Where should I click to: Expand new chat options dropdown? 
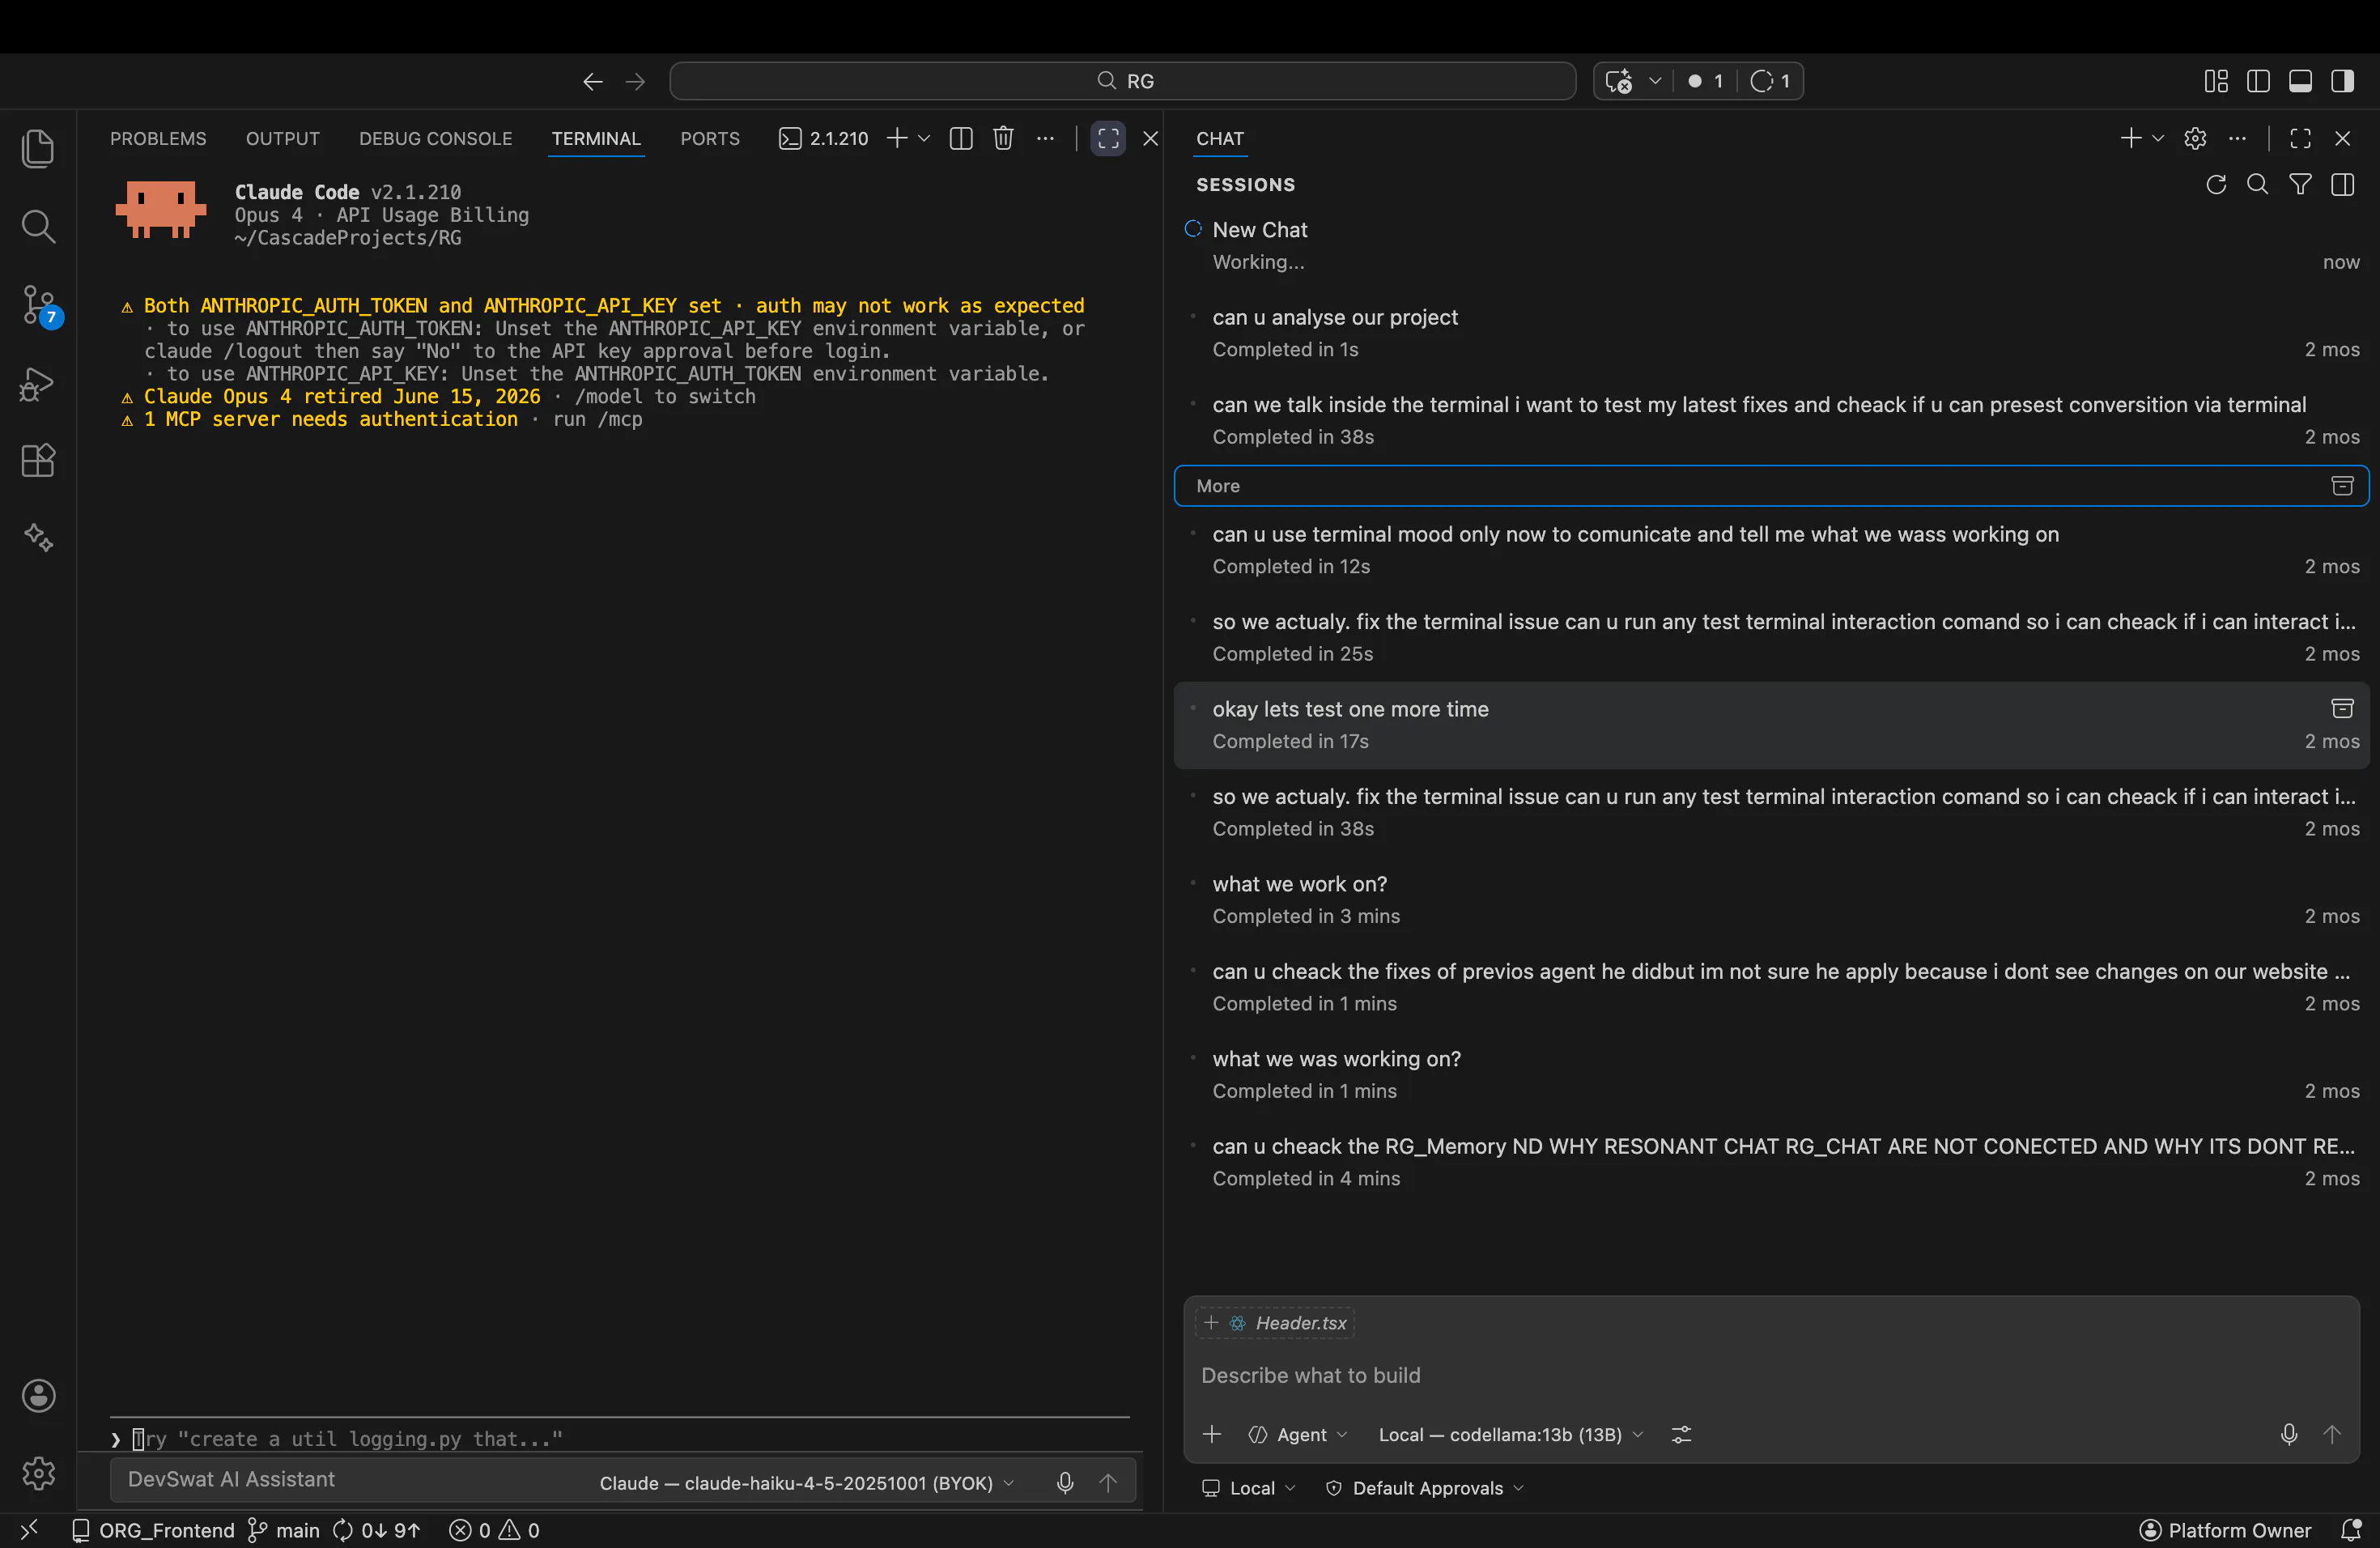(x=2158, y=138)
